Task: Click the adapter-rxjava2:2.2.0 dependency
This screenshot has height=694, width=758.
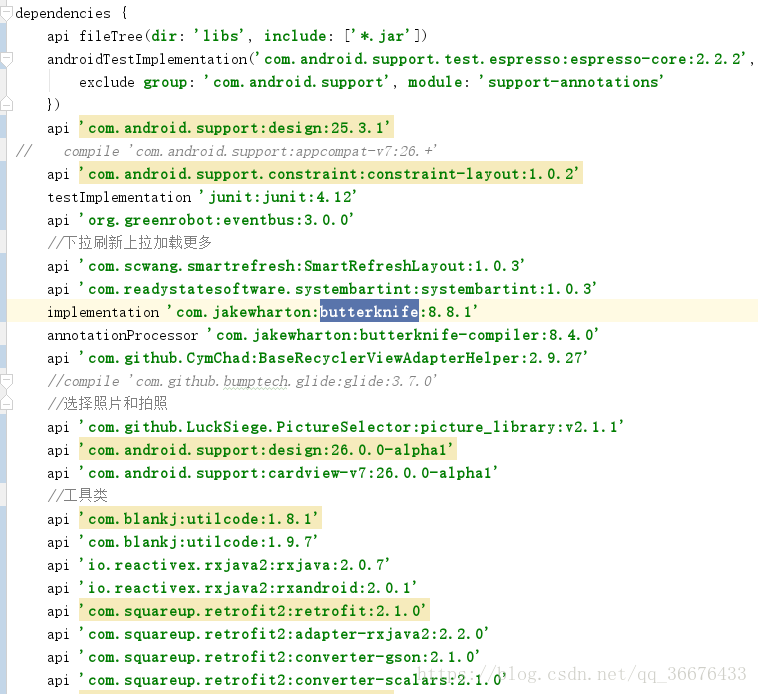Action: pyautogui.click(x=284, y=634)
